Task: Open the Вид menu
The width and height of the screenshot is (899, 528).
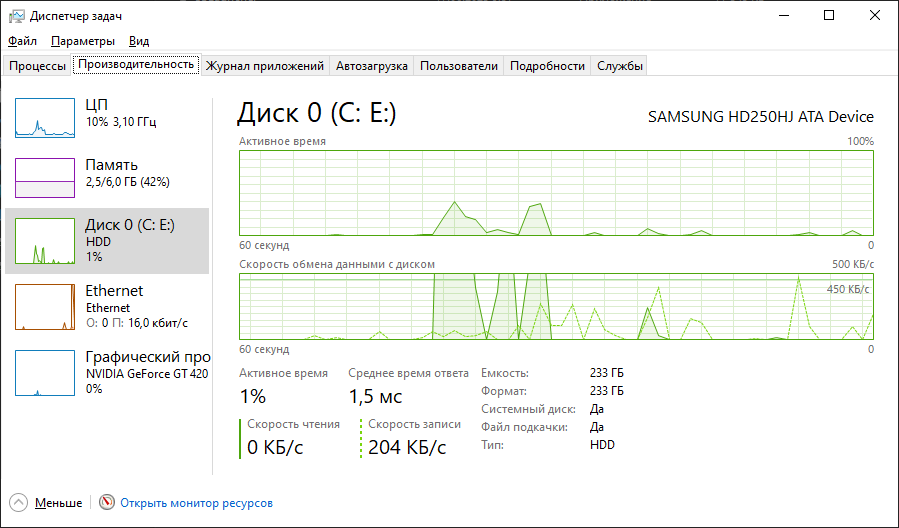Action: [139, 41]
